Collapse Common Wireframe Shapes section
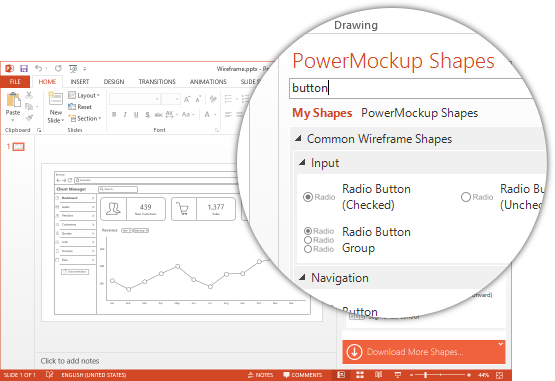 click(x=298, y=138)
